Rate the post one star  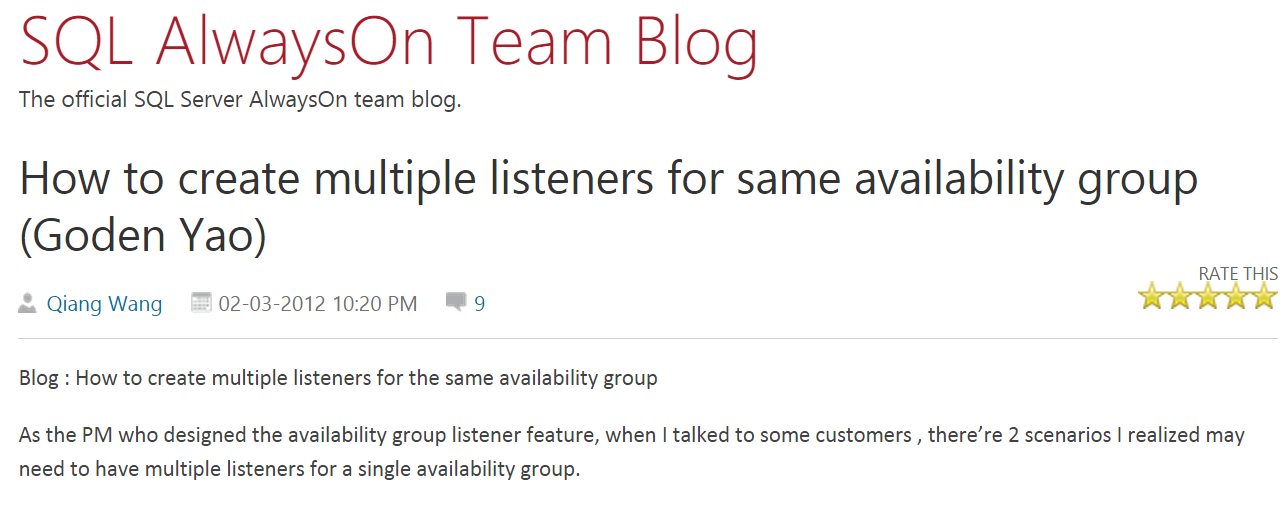(x=1152, y=297)
